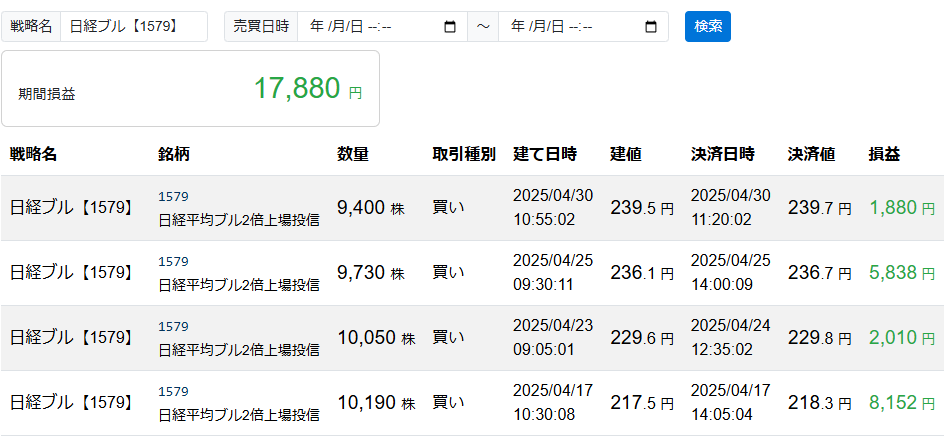This screenshot has height=439, width=945.
Task: Click profit value 8,152 円
Action: click(x=902, y=403)
